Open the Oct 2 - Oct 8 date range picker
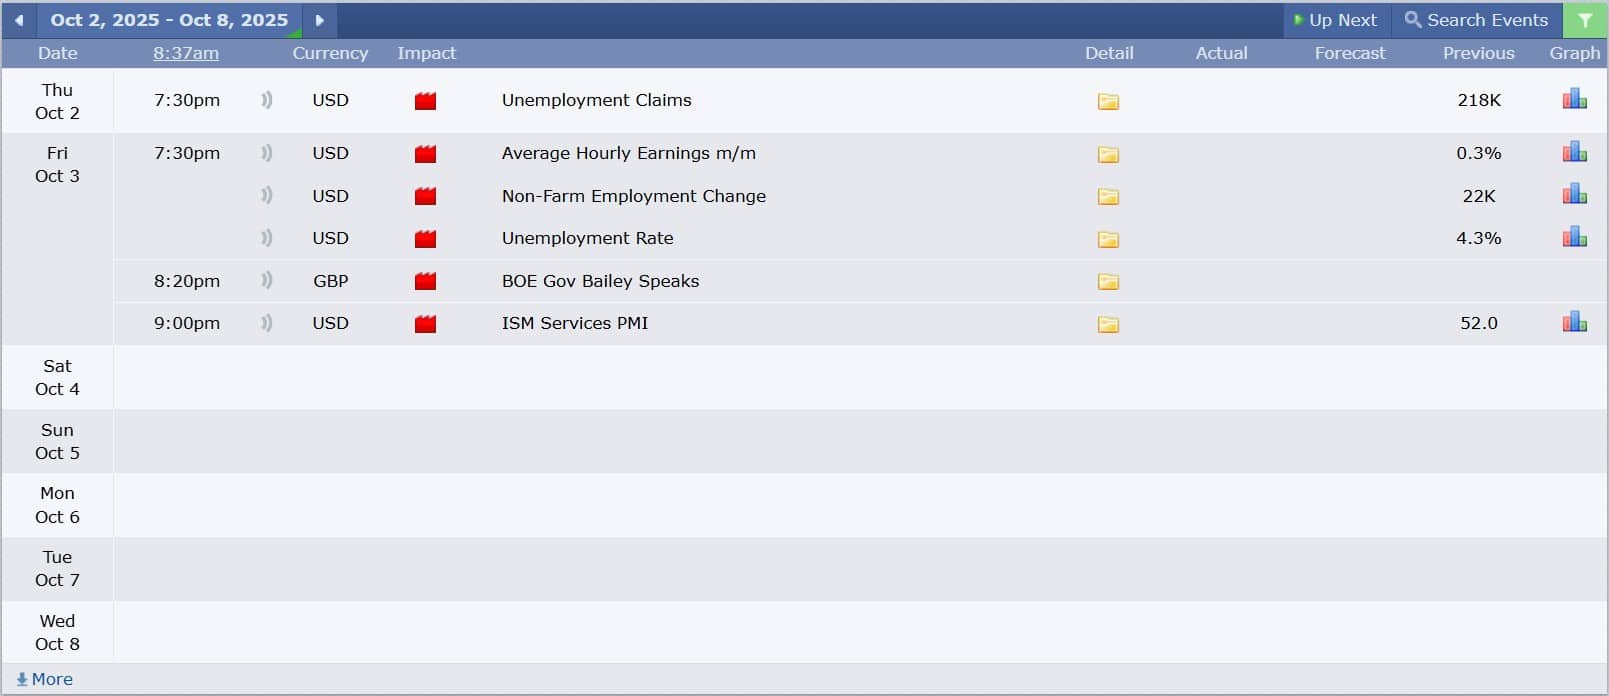The image size is (1609, 696). pos(169,20)
